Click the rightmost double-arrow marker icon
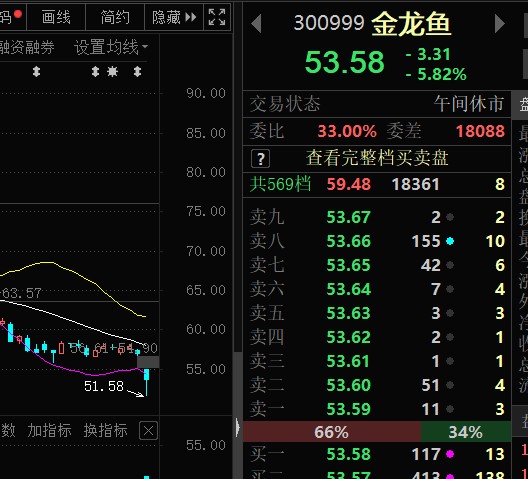 point(137,71)
